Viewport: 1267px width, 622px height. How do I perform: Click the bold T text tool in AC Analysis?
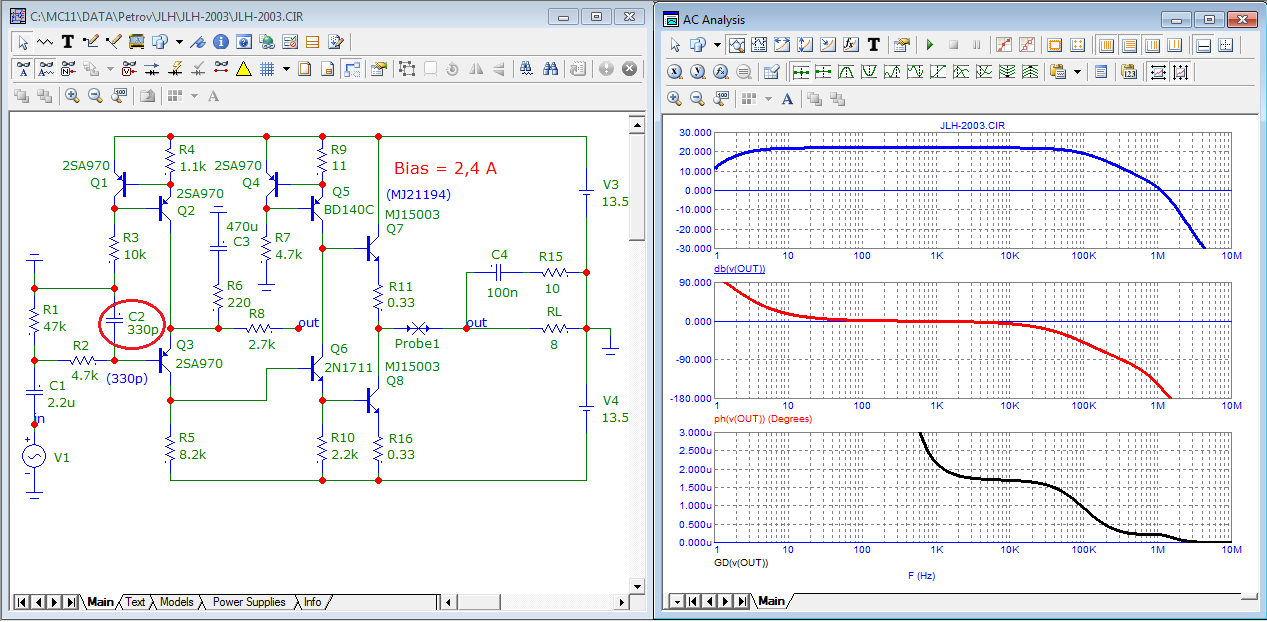[873, 45]
